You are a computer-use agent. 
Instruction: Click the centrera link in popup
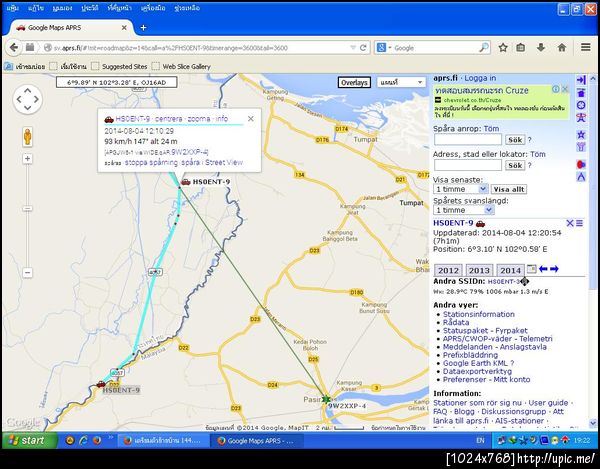click(168, 119)
